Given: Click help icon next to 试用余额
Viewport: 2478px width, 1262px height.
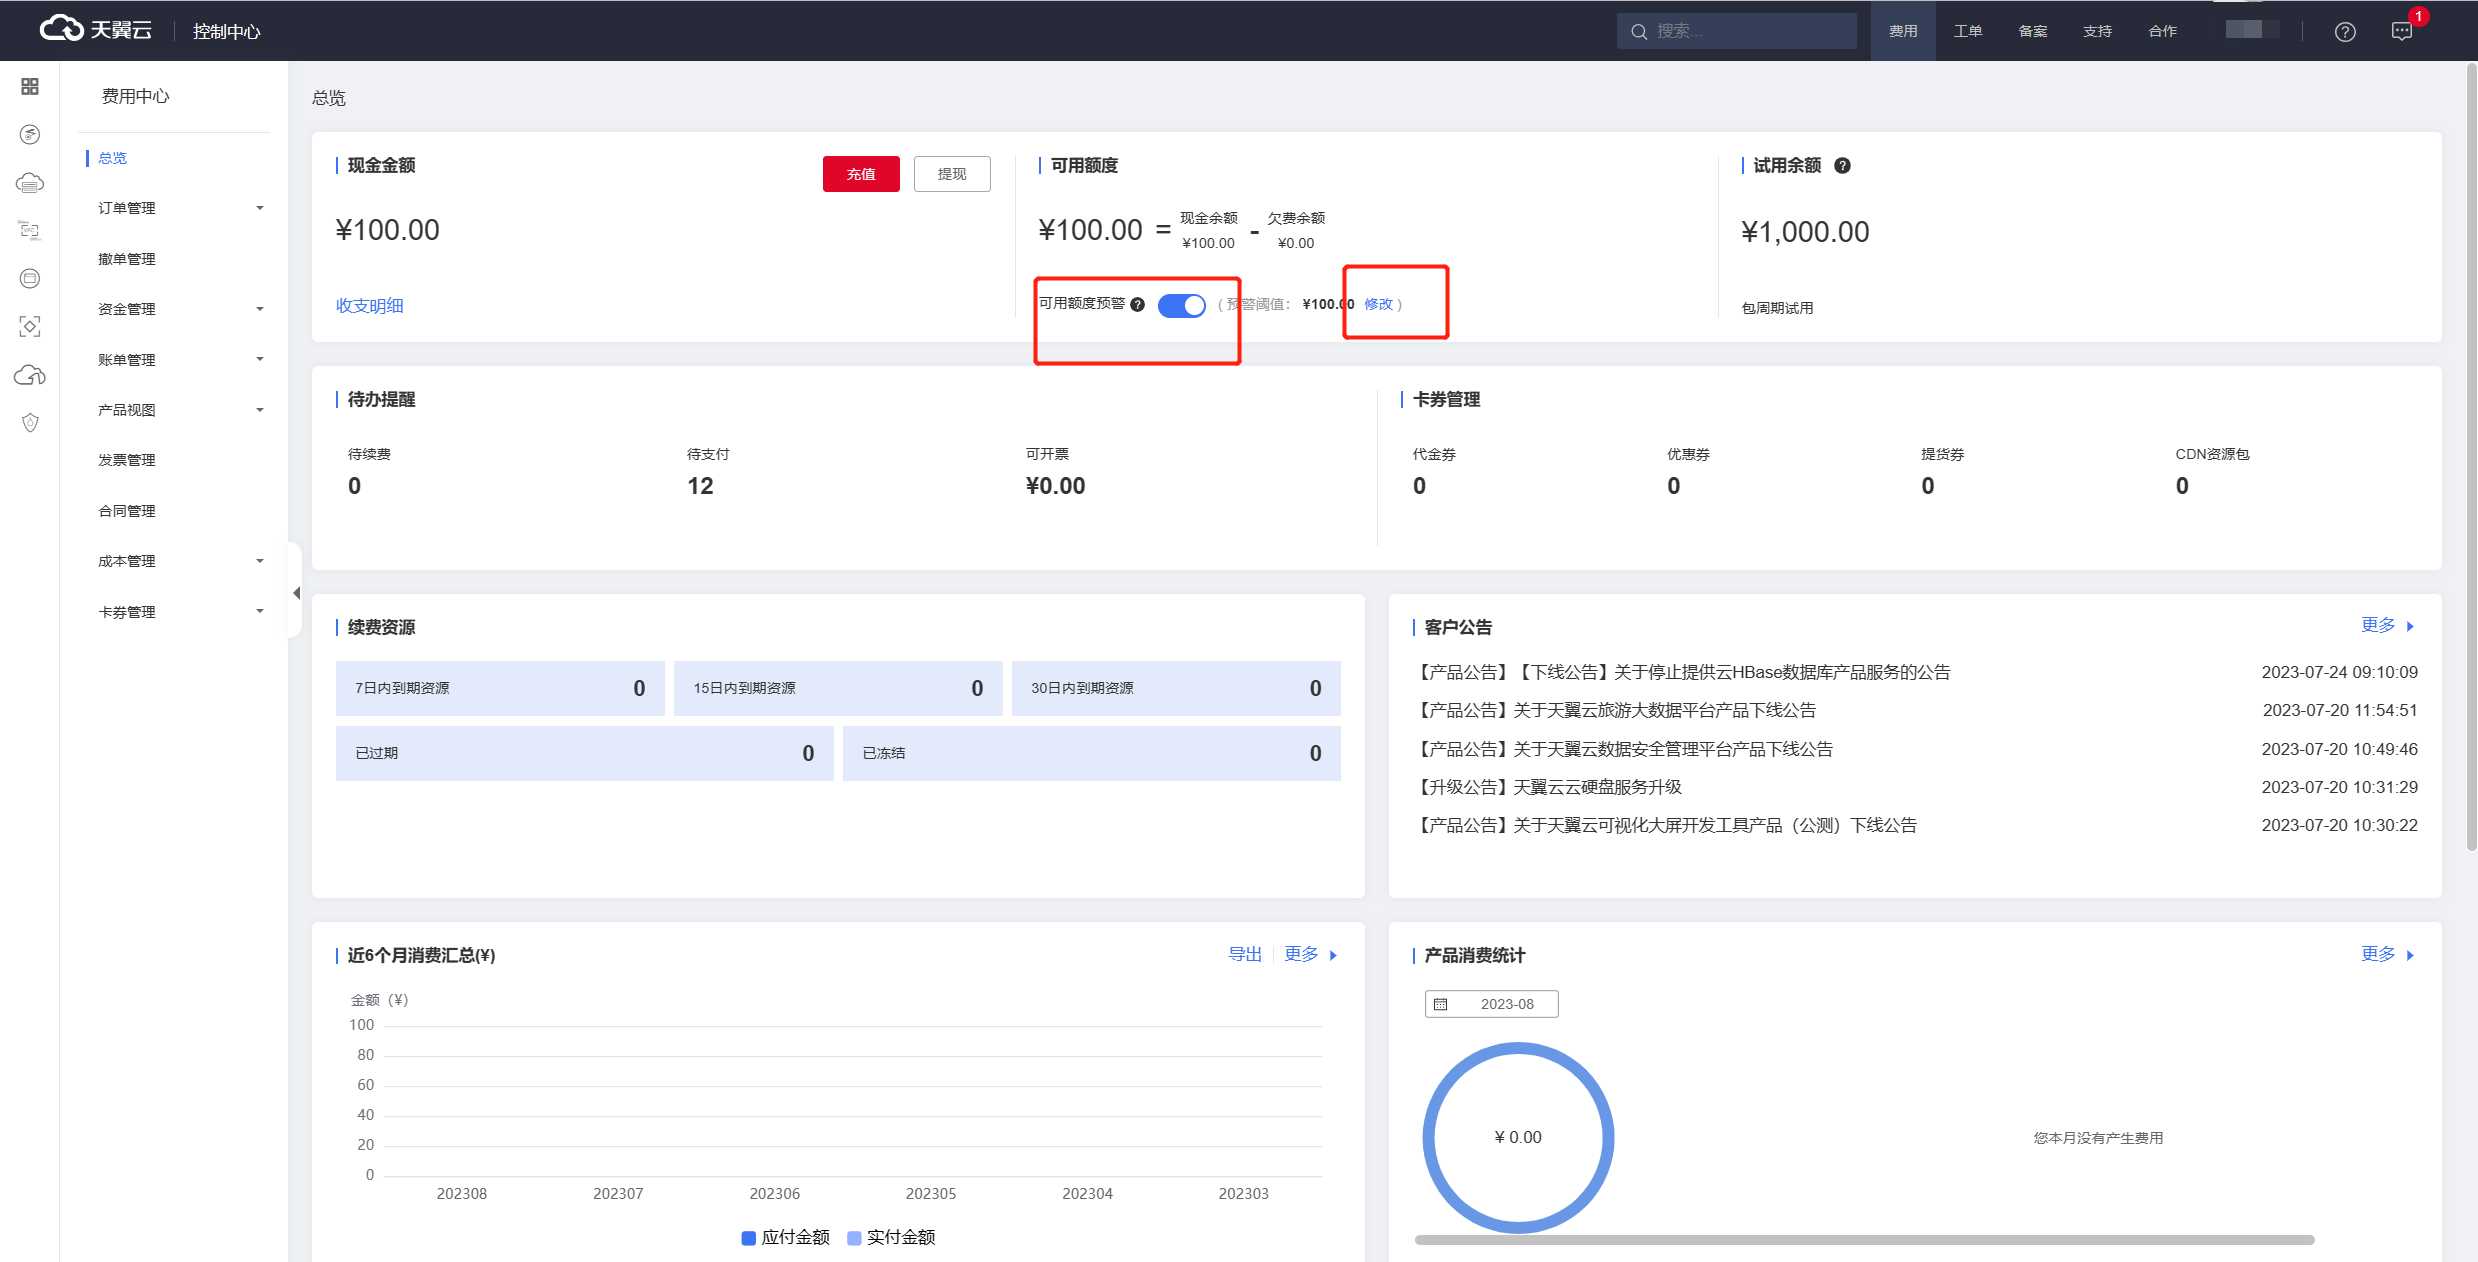Looking at the screenshot, I should point(1843,166).
